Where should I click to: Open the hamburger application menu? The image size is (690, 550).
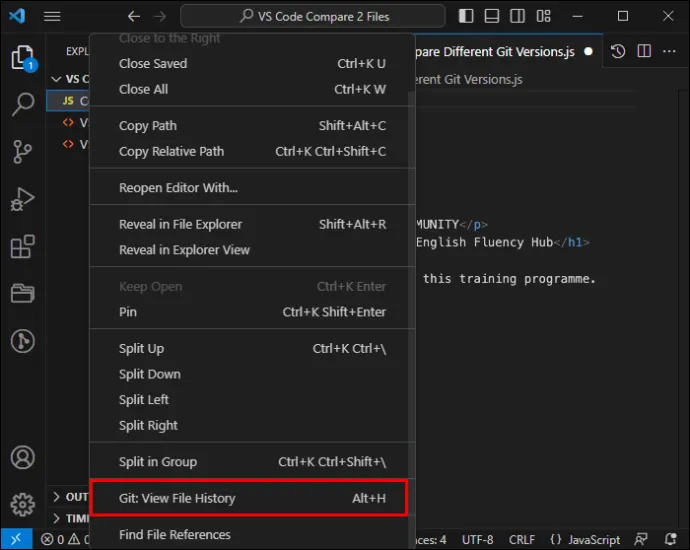coord(52,16)
